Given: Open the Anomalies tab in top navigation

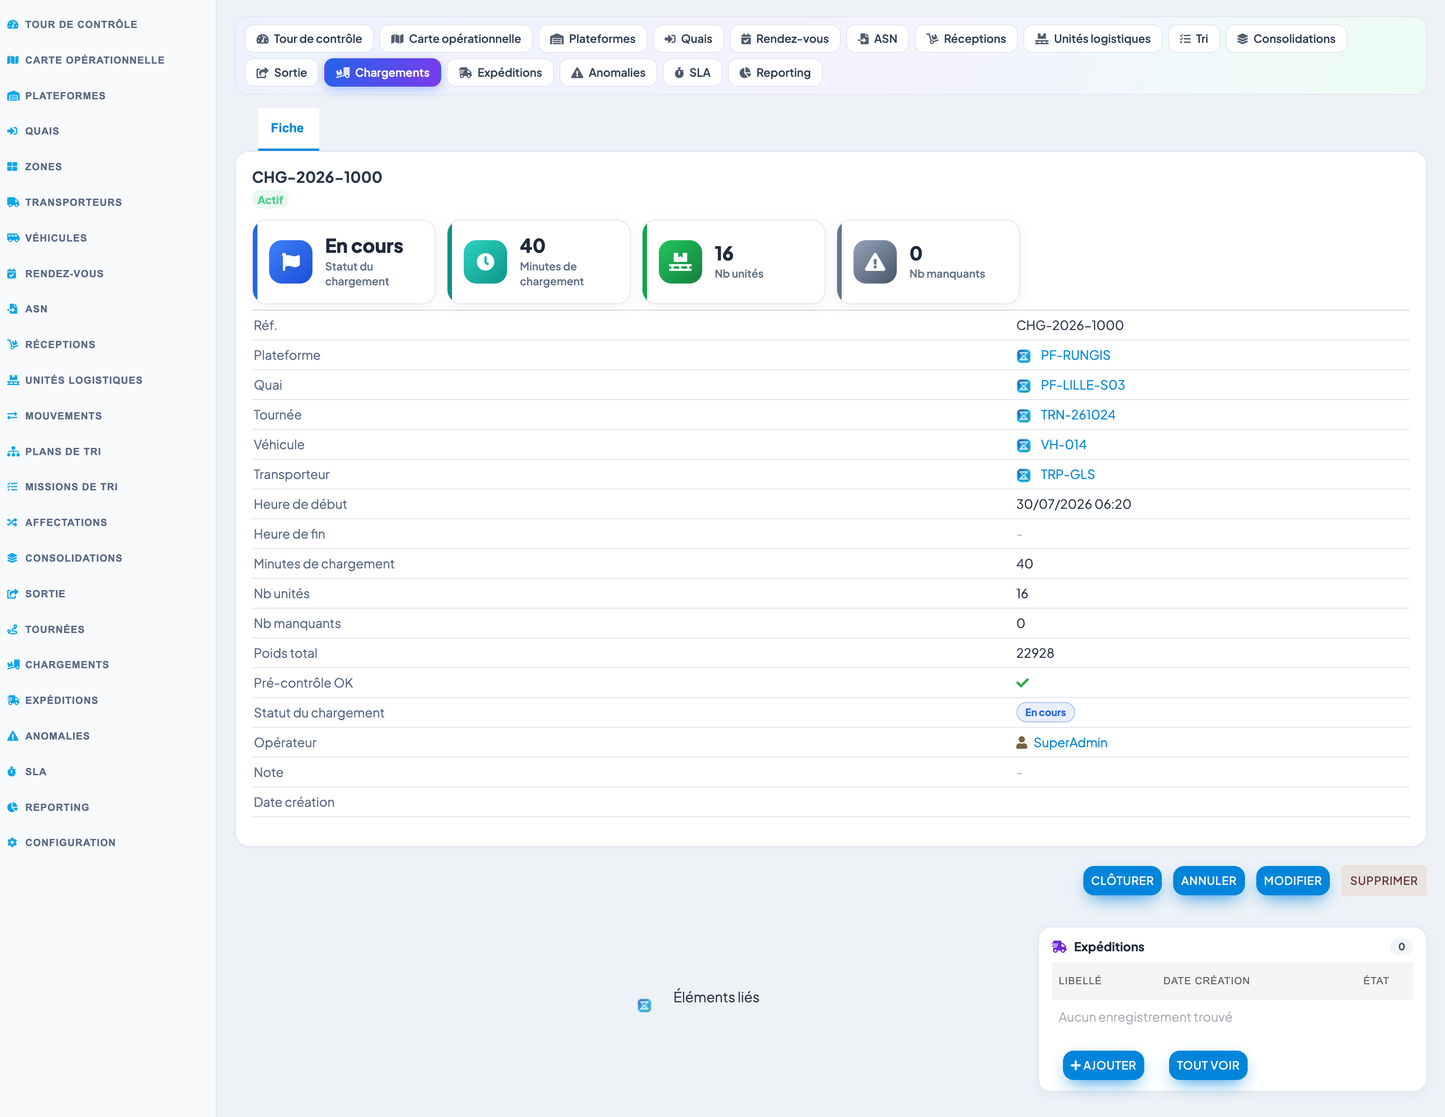Looking at the screenshot, I should click(608, 73).
